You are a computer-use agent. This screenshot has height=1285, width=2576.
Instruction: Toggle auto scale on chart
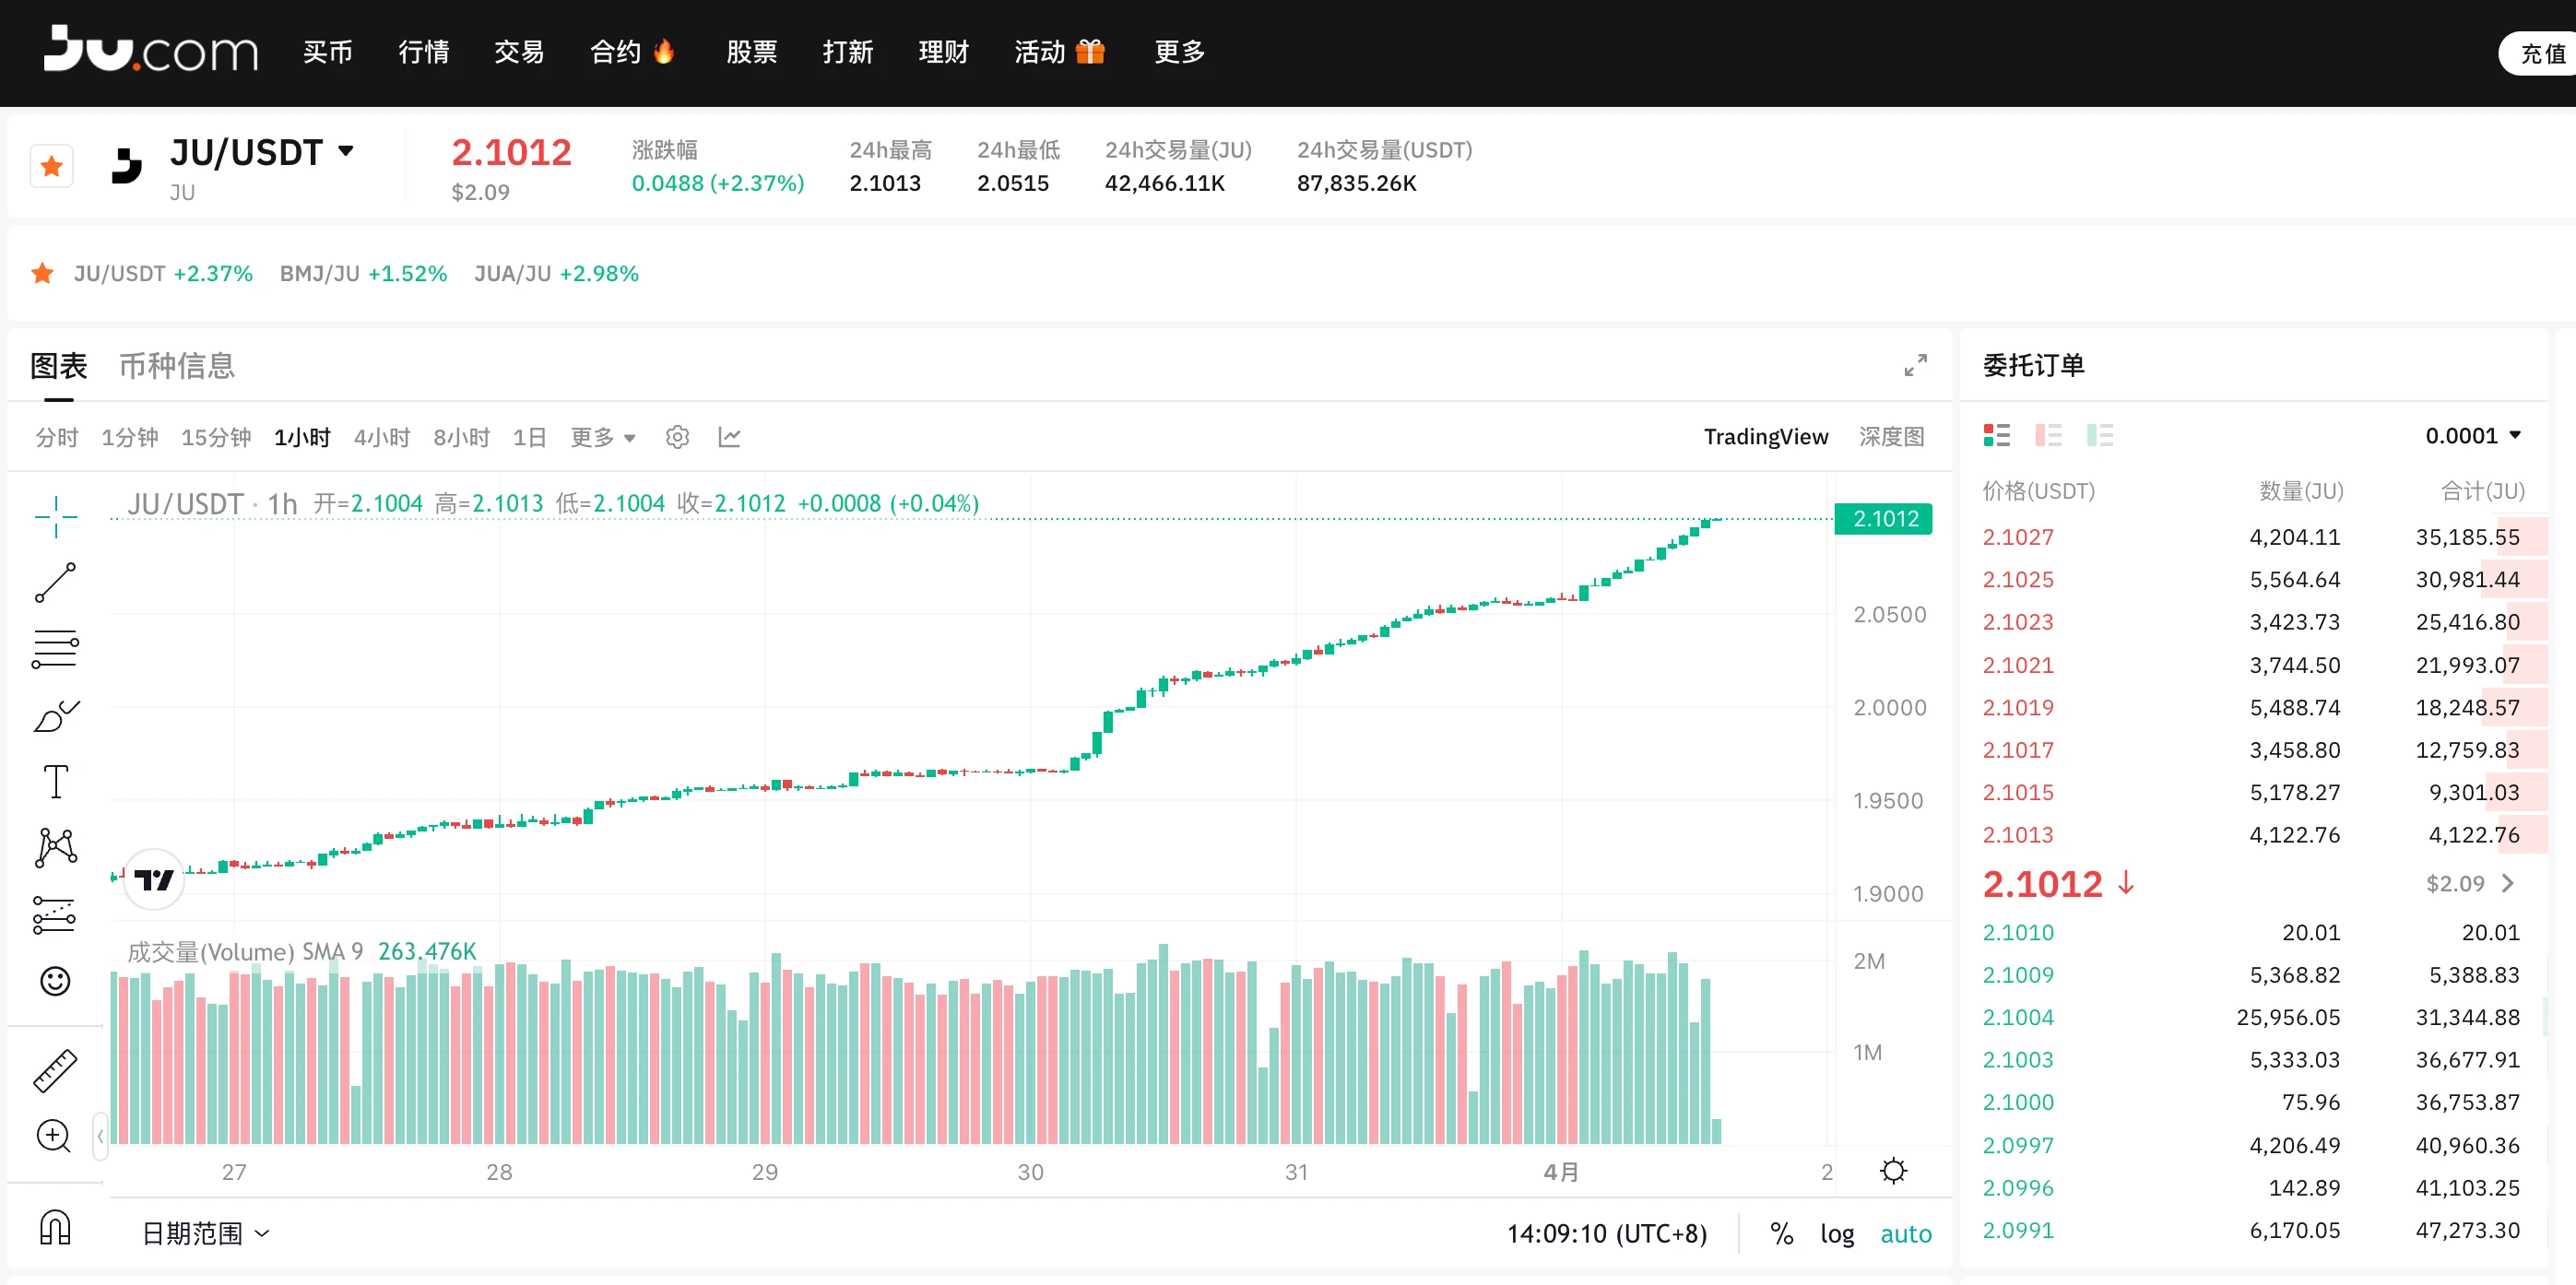point(1906,1234)
